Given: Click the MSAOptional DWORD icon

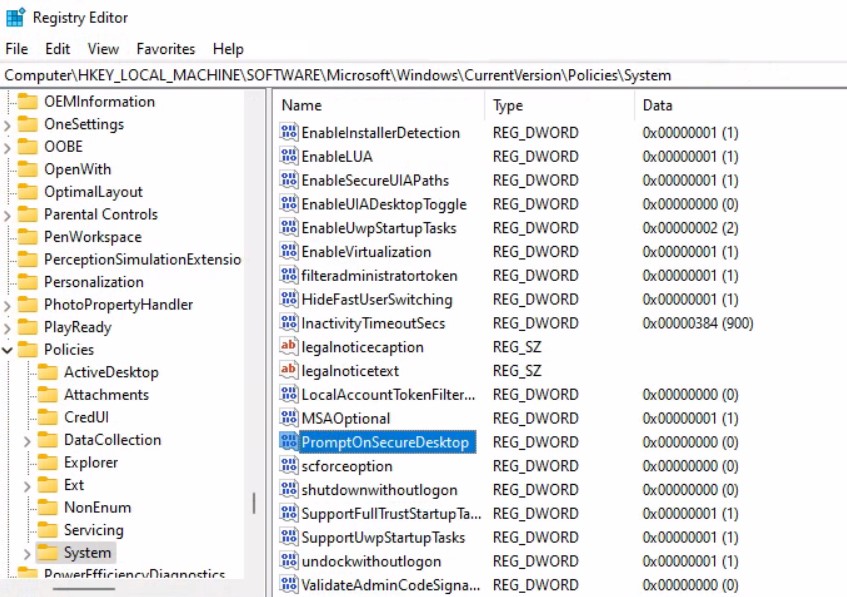Looking at the screenshot, I should tap(289, 418).
